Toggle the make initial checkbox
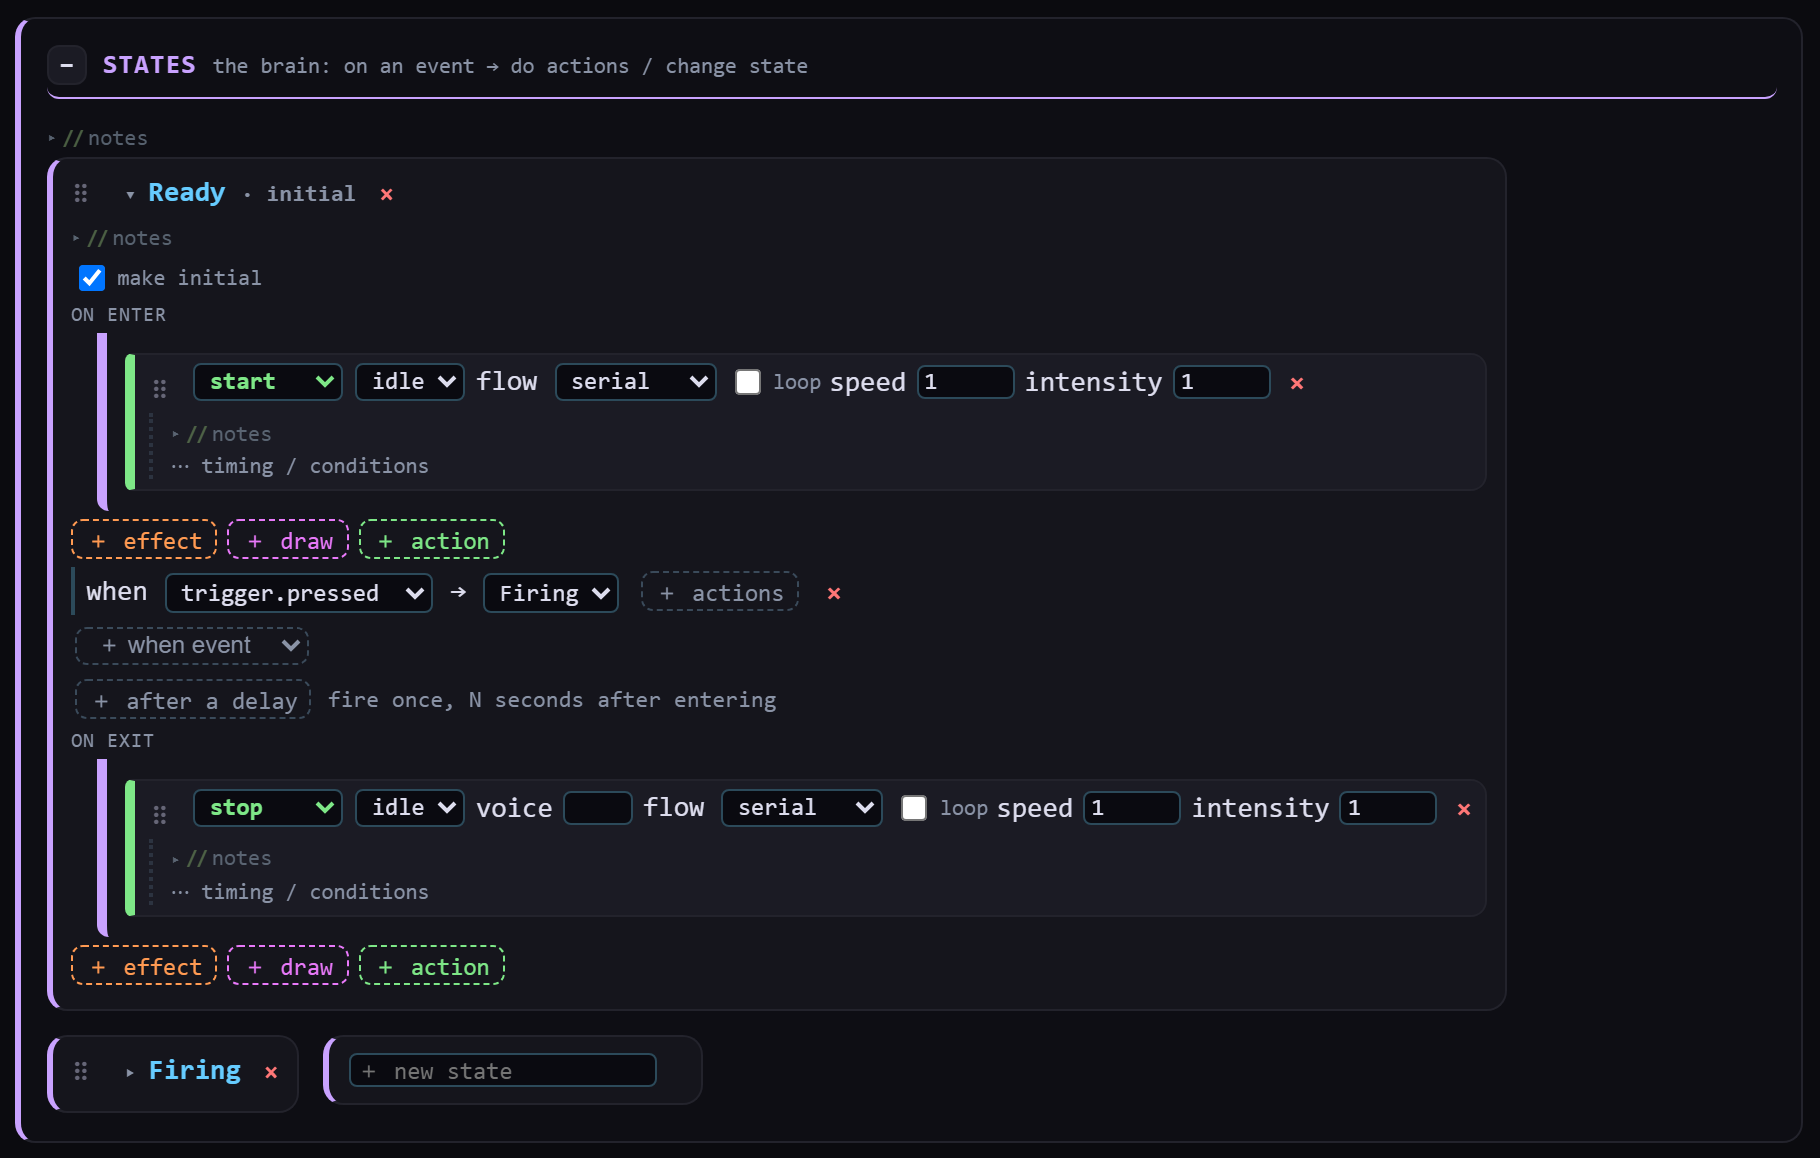 (92, 278)
